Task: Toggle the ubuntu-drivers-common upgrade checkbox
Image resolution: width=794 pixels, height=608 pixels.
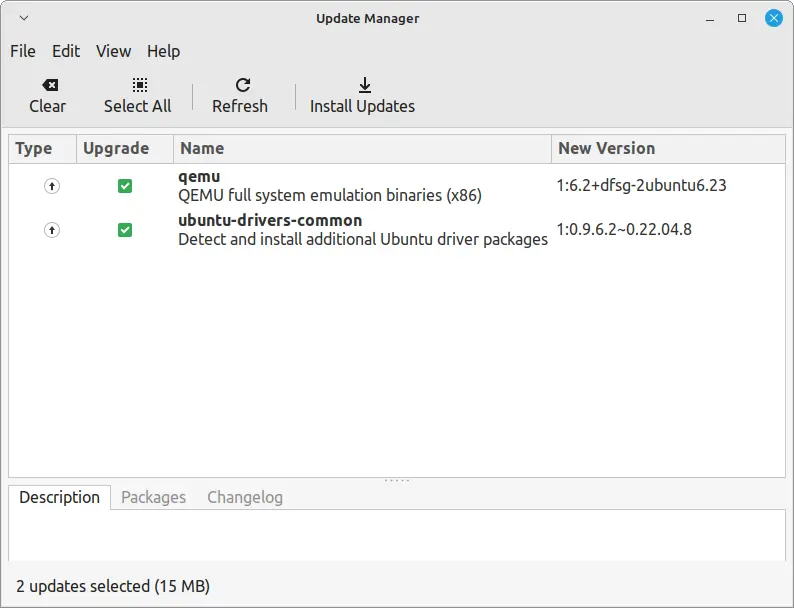Action: (125, 230)
